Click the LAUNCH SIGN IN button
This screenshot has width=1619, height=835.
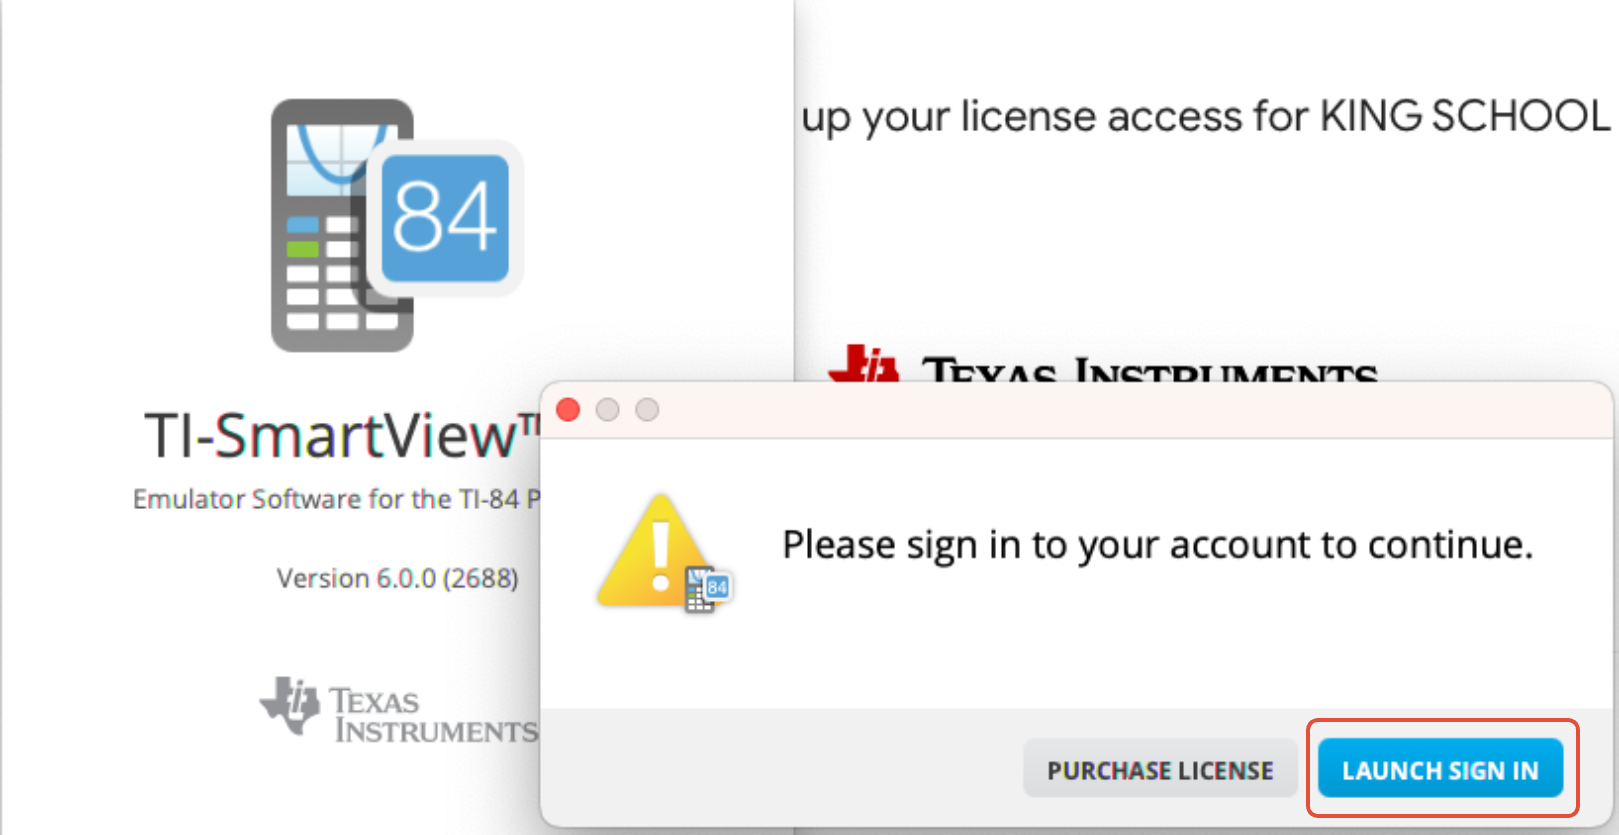tap(1440, 769)
